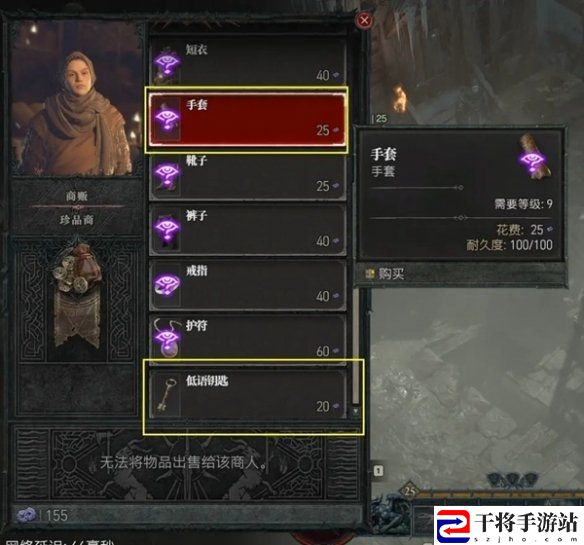Image resolution: width=584 pixels, height=545 pixels.
Task: Click the 短衣 mystery item icon
Action: point(167,64)
